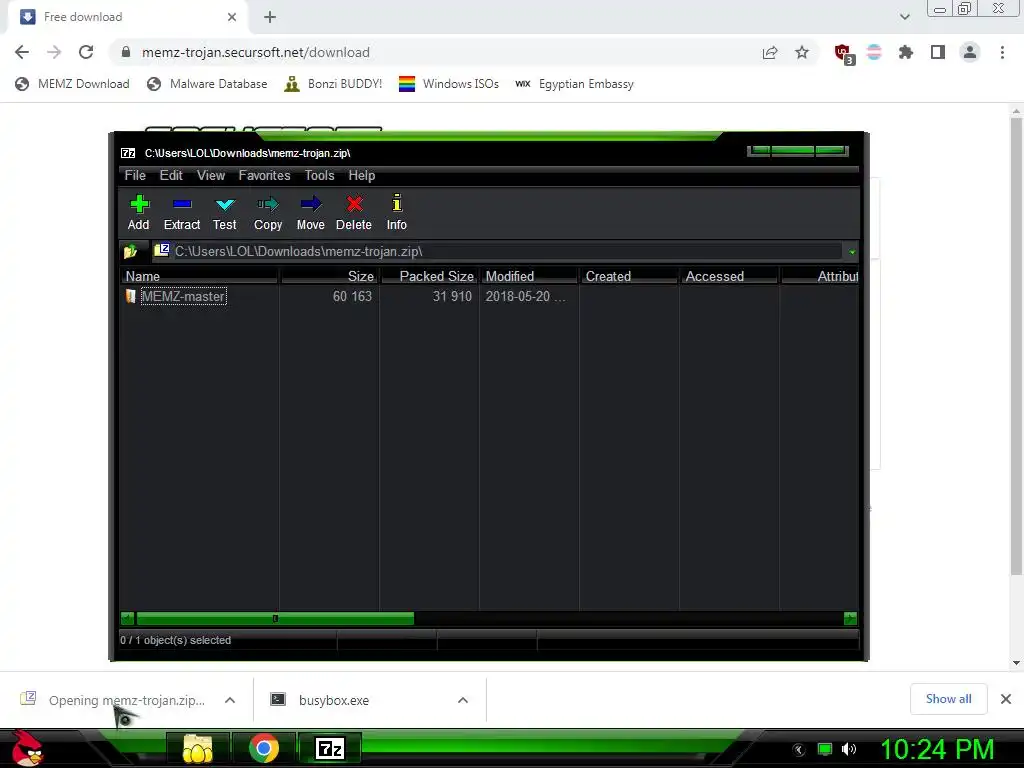Click the volume speaker tray icon
Viewport: 1024px width, 768px height.
pos(849,749)
